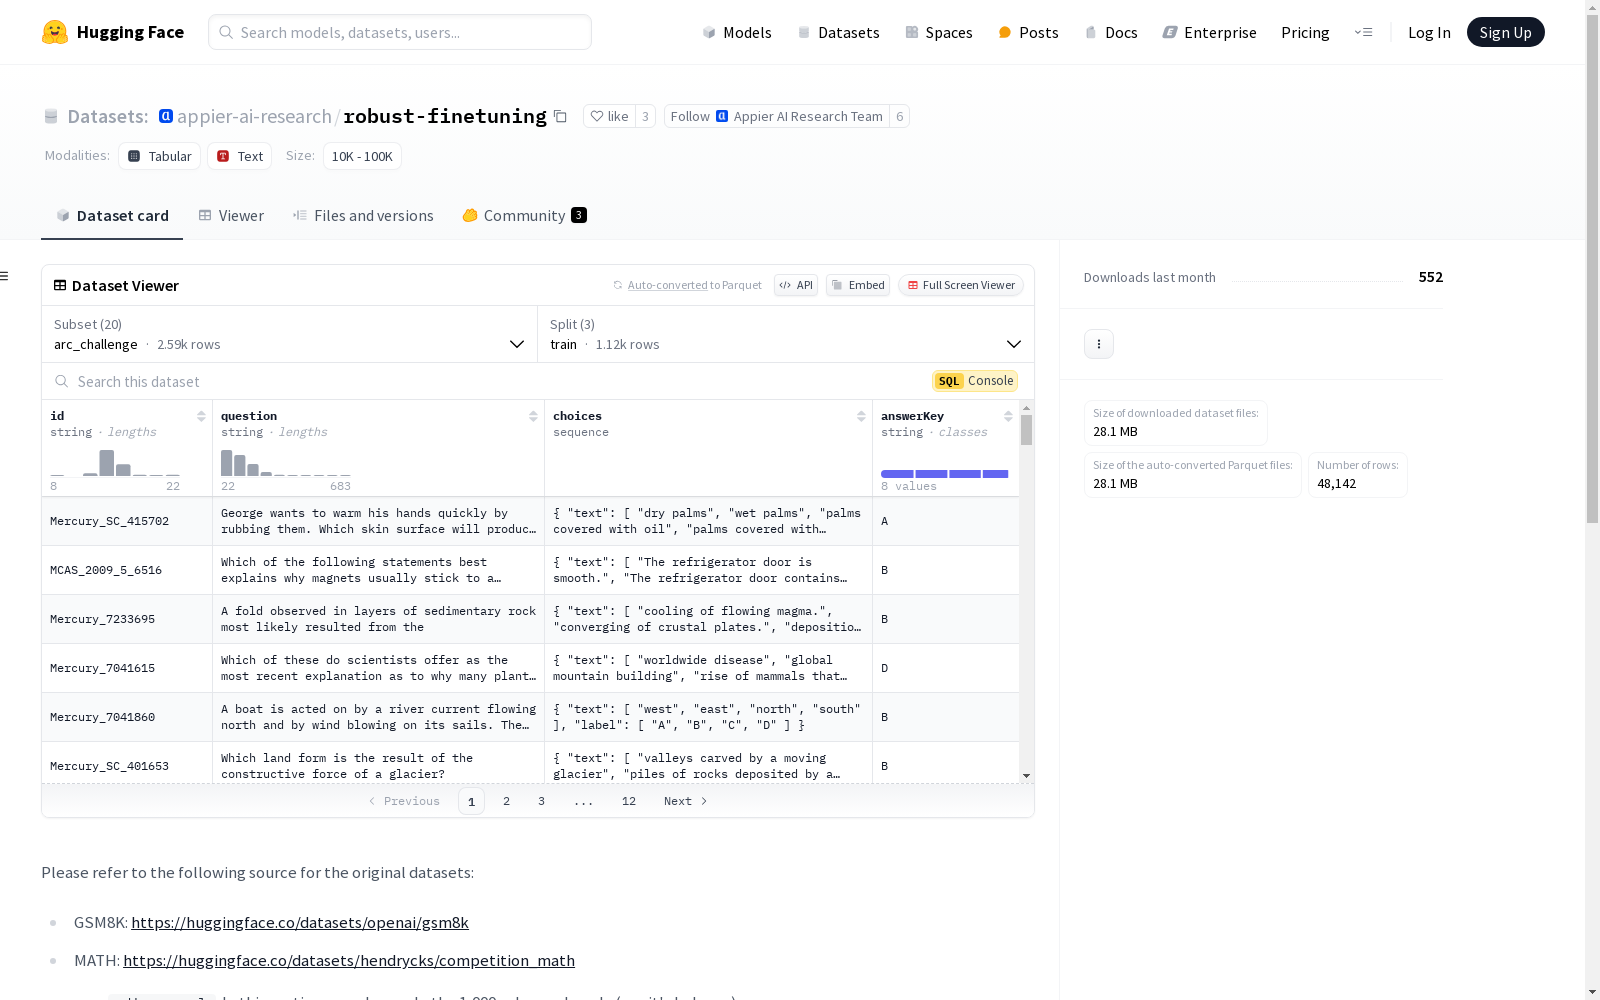
Task: Open the appier-ai-research organization link
Action: (254, 116)
